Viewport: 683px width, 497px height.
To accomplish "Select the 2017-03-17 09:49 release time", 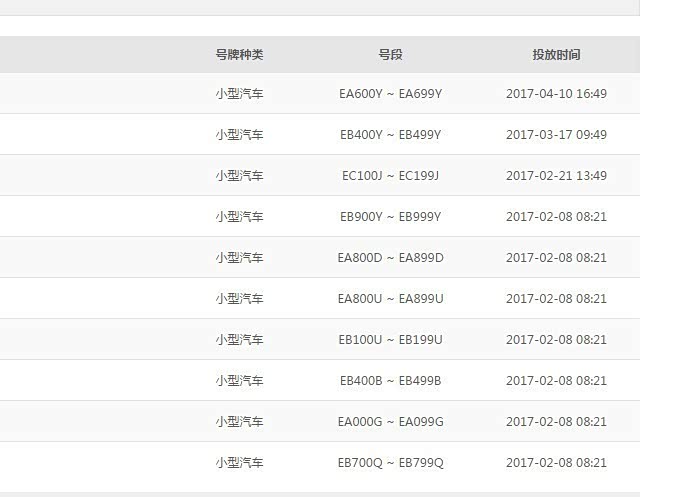I will (x=556, y=135).
